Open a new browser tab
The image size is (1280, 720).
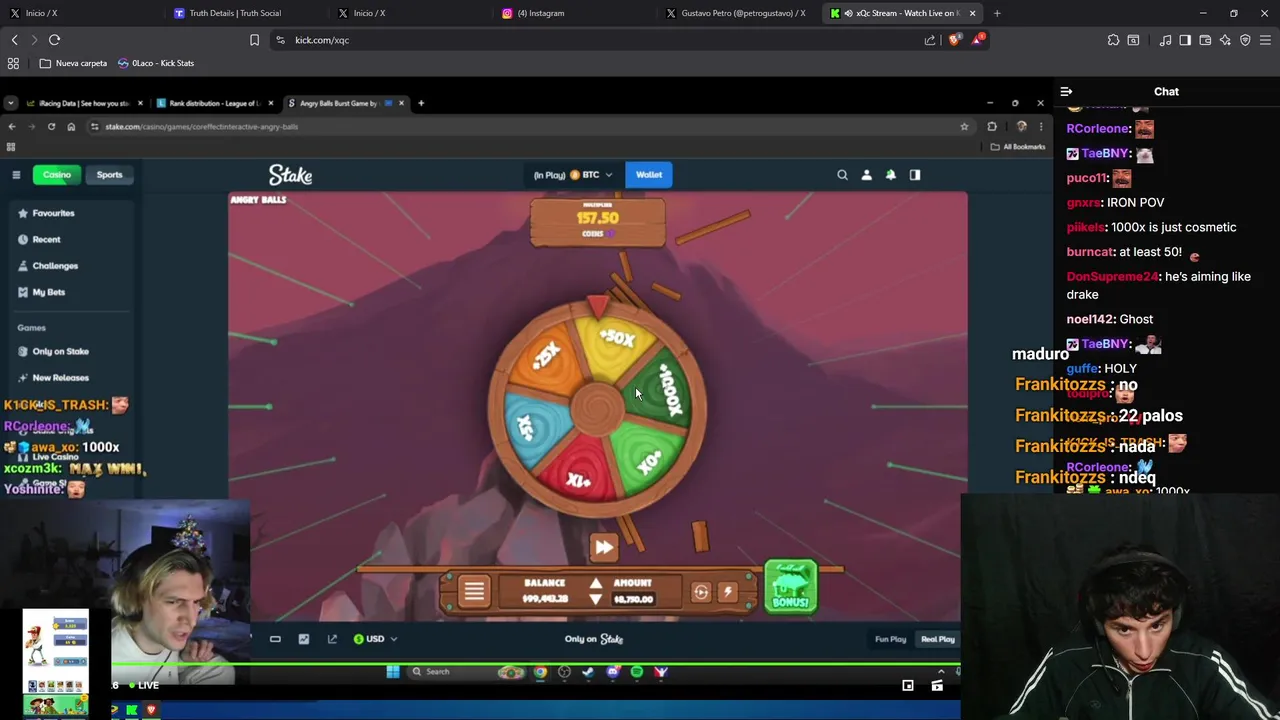click(x=997, y=13)
